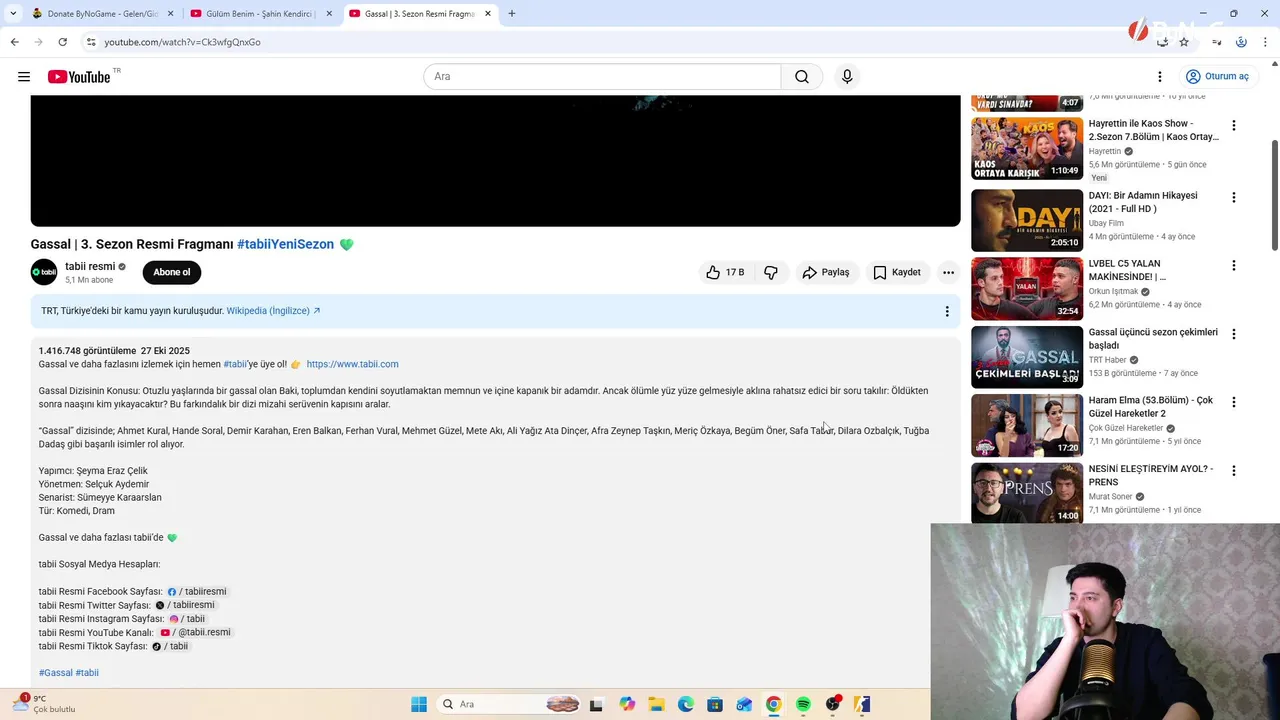
Task: Open the Chrome profile avatar
Action: [1241, 42]
